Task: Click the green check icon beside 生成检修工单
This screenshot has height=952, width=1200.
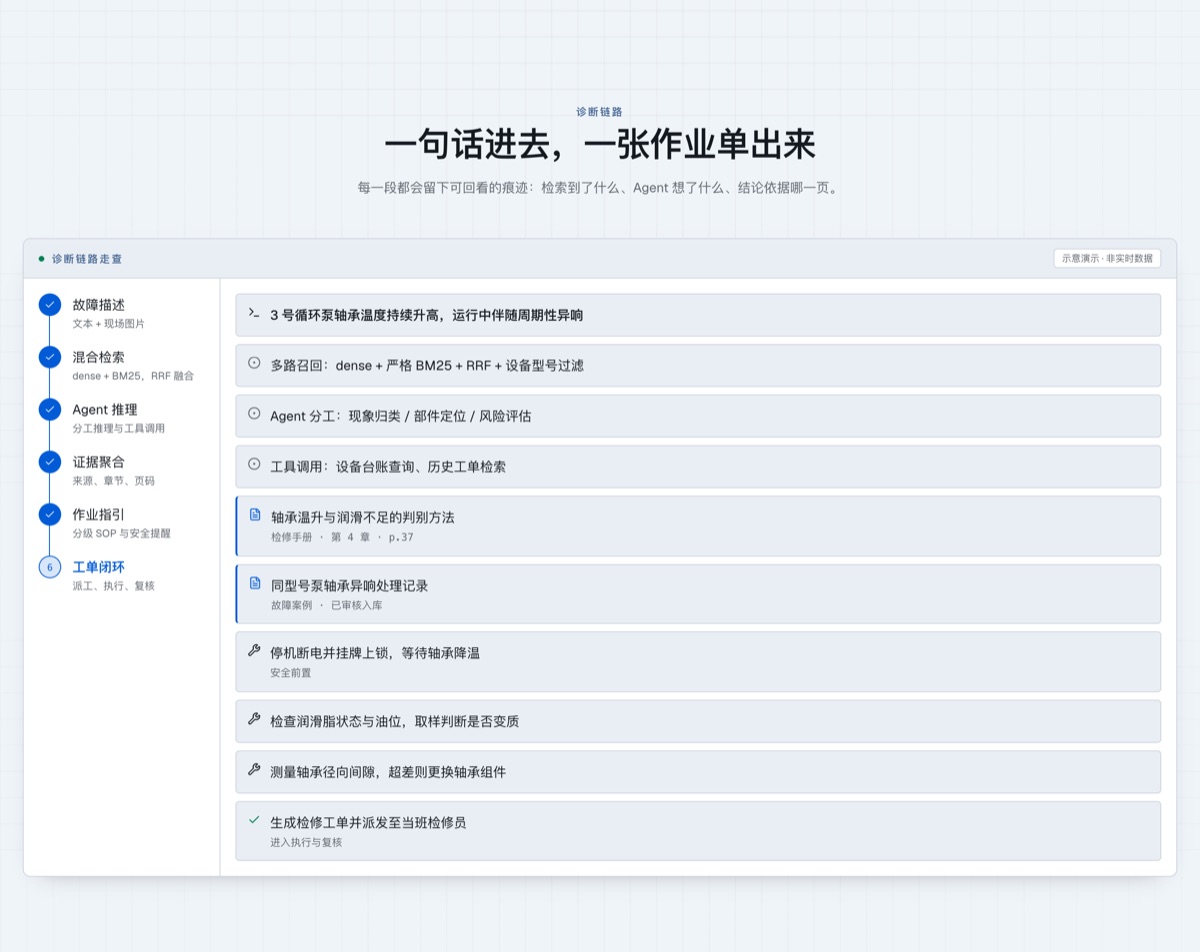Action: pos(254,820)
